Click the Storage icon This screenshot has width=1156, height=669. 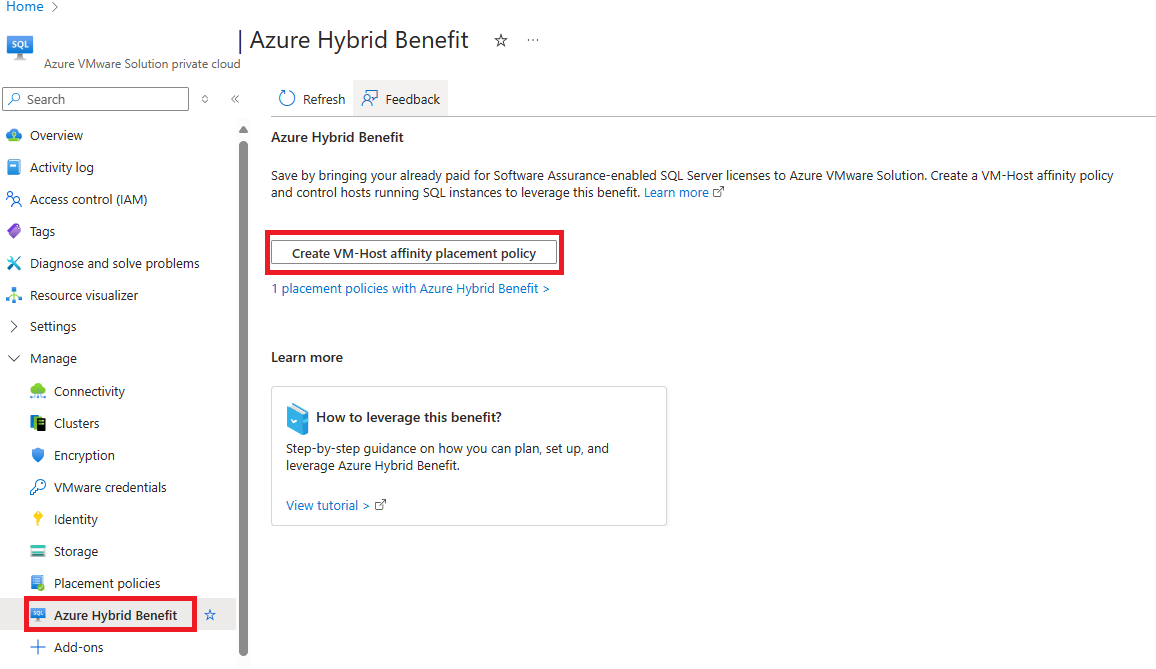(x=38, y=551)
